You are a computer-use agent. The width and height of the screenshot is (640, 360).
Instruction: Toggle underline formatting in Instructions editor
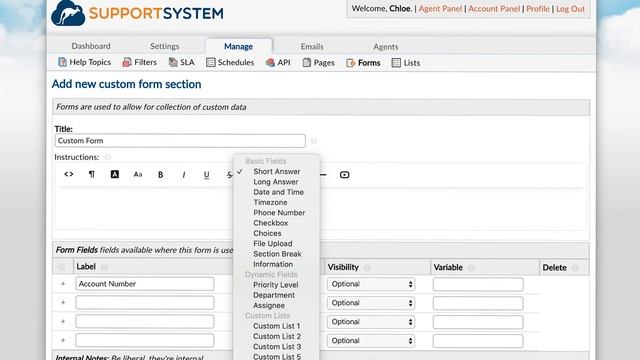pyautogui.click(x=207, y=175)
